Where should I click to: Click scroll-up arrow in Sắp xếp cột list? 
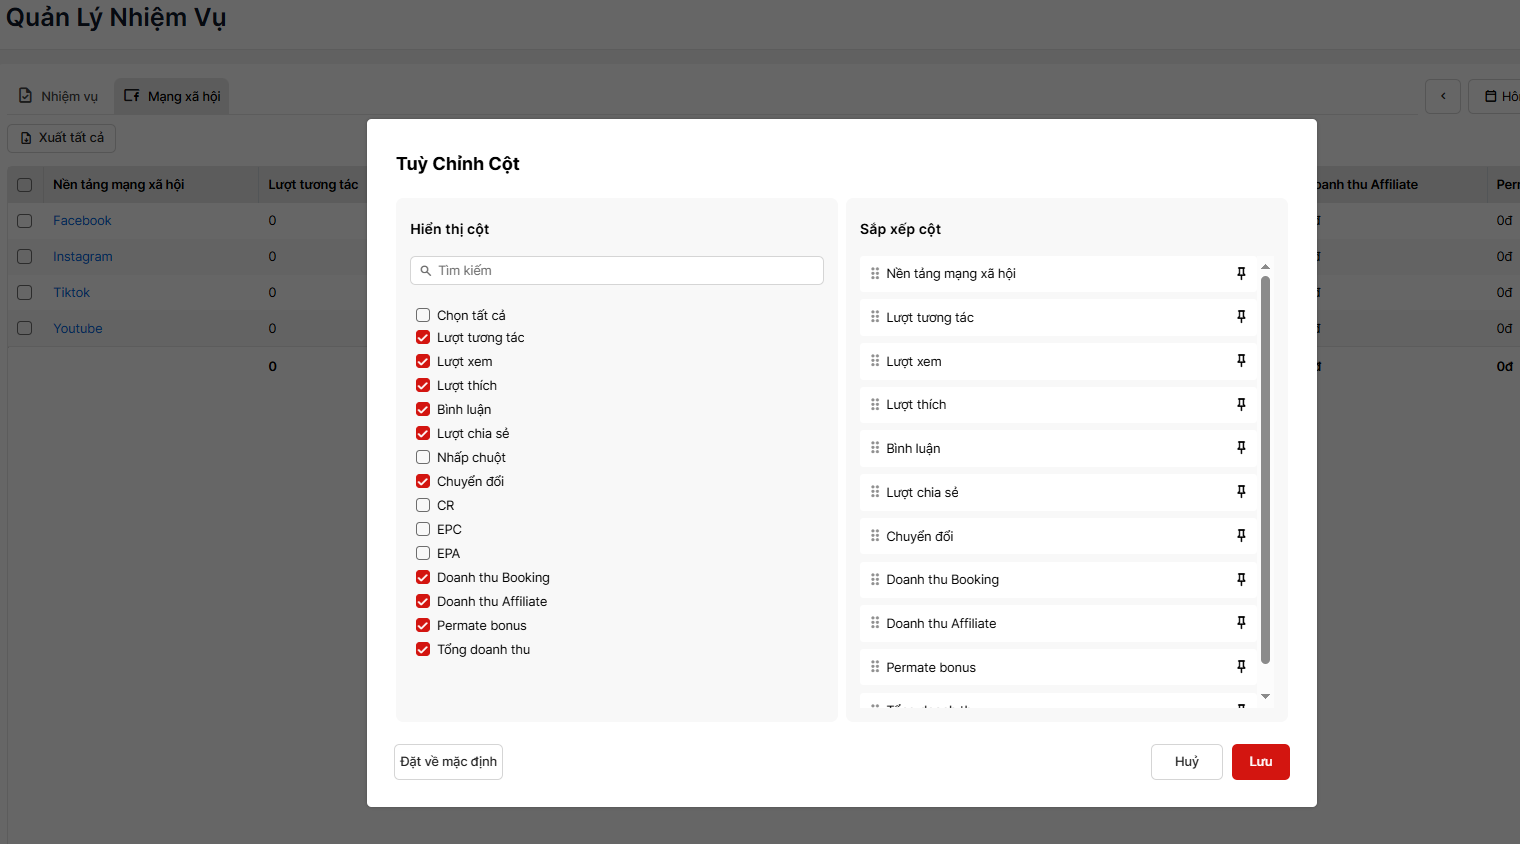(1265, 267)
